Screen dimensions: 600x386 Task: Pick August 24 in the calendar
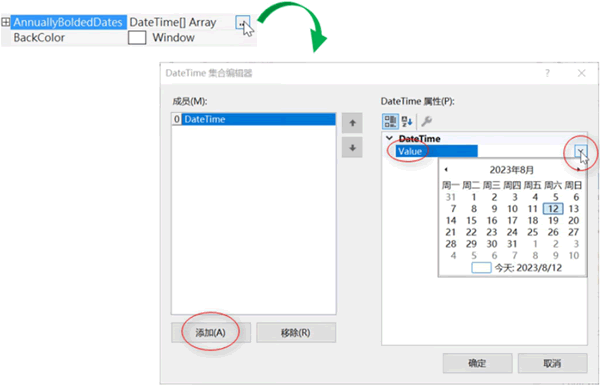point(512,232)
